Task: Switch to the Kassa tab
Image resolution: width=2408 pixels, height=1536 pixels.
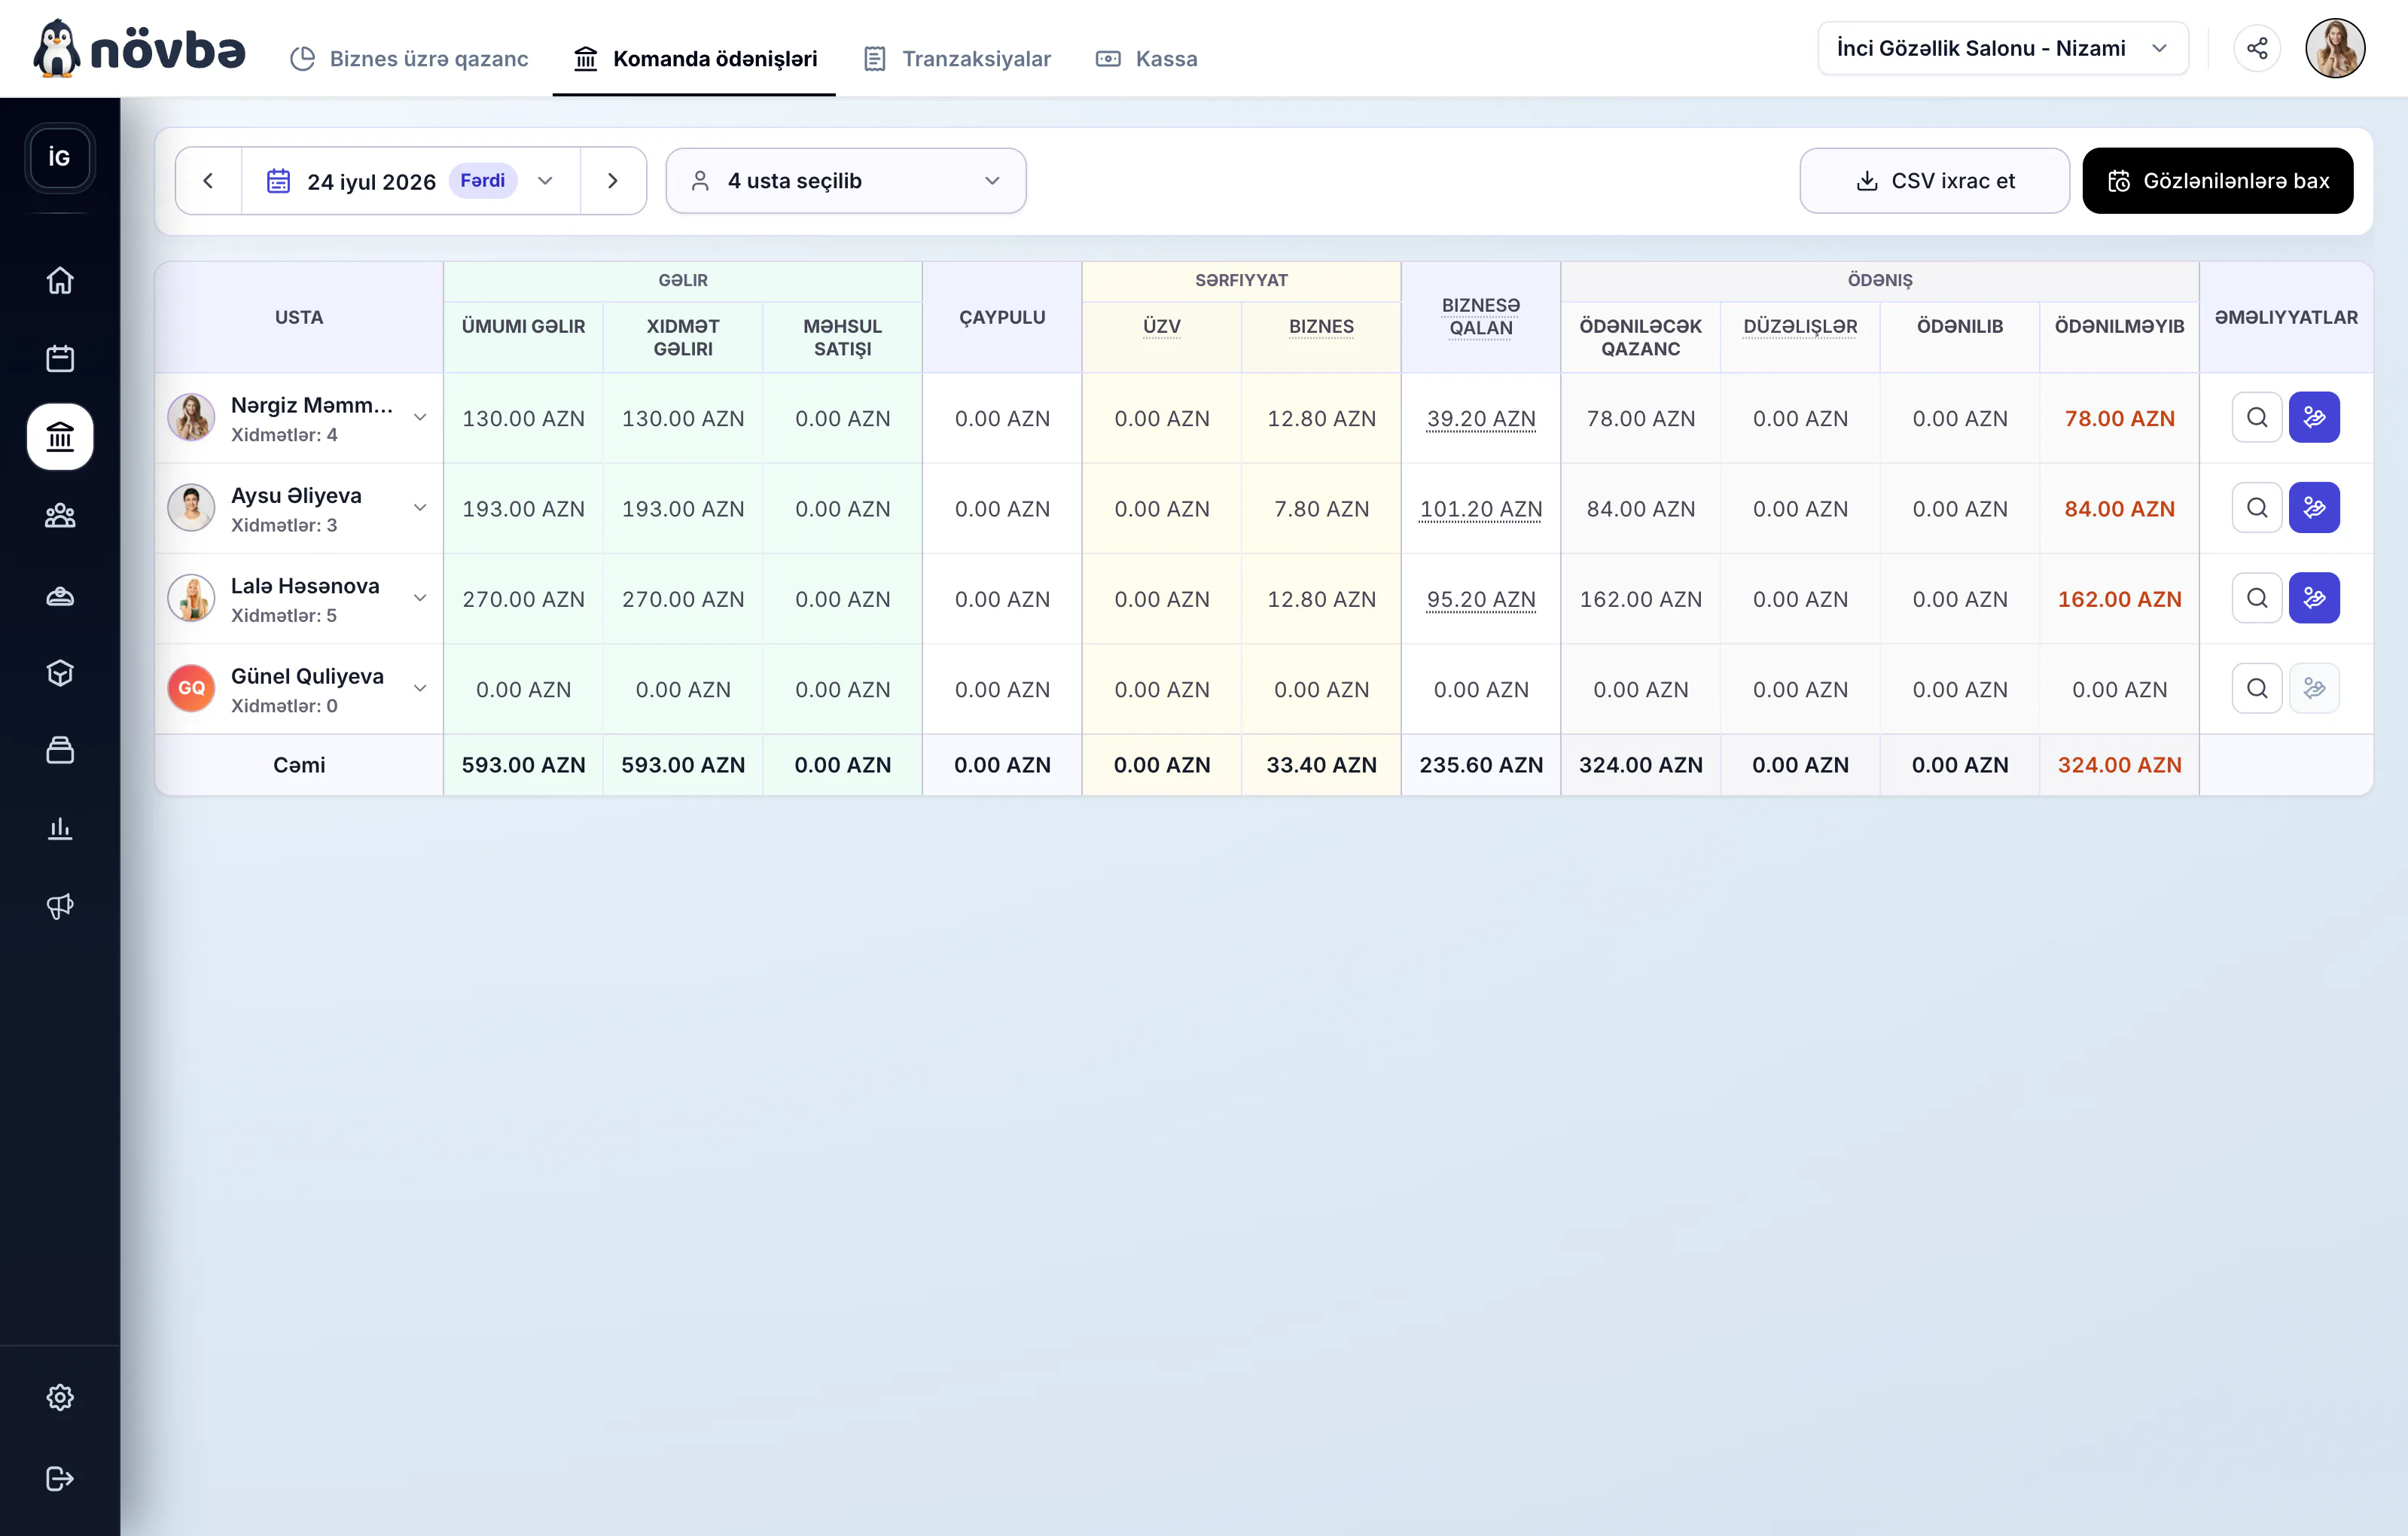Action: (x=1147, y=59)
